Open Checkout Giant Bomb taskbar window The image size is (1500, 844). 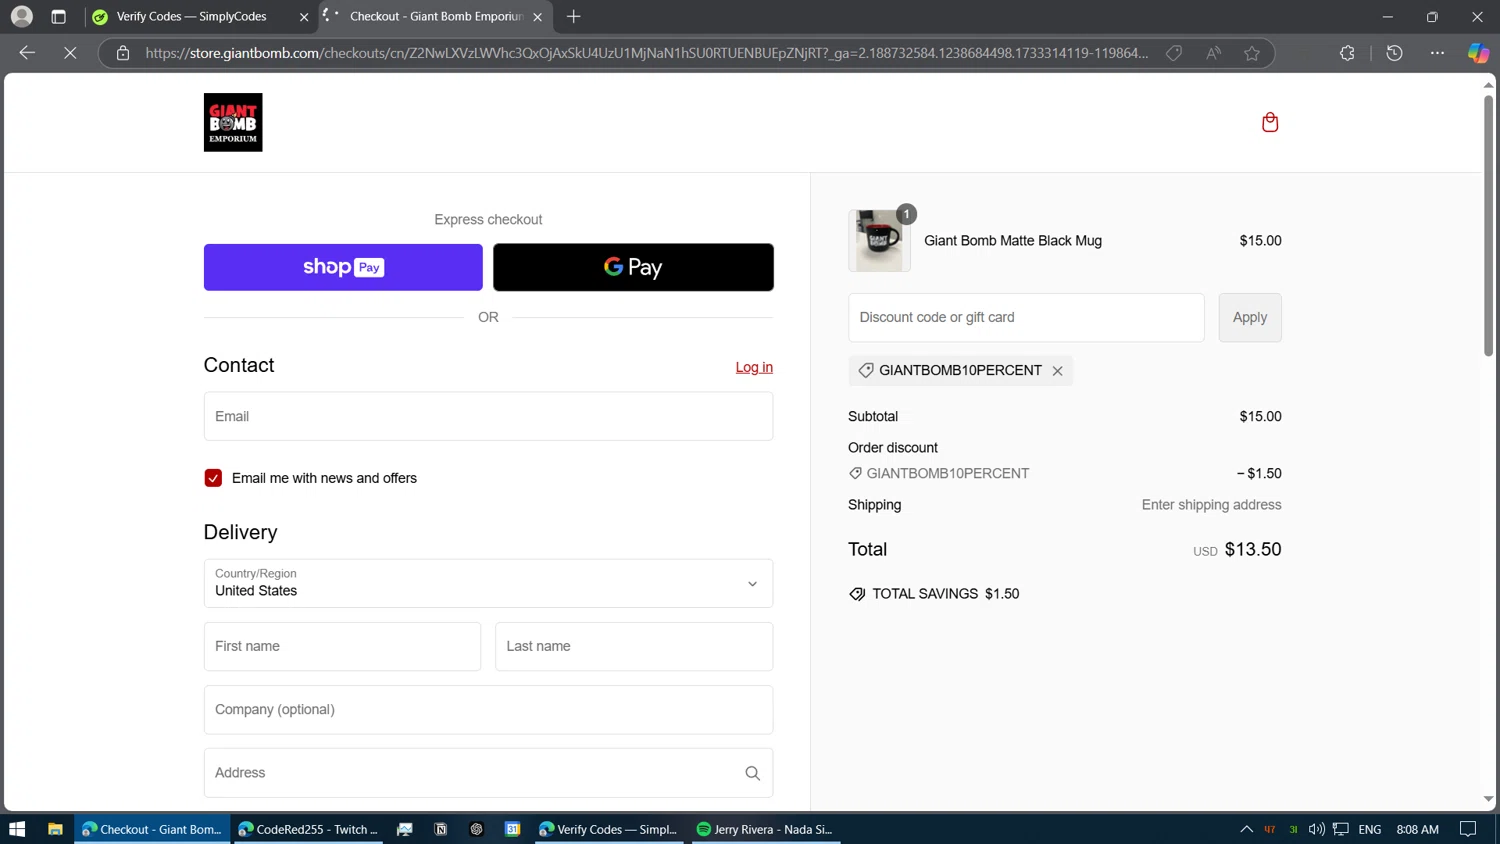pos(152,829)
